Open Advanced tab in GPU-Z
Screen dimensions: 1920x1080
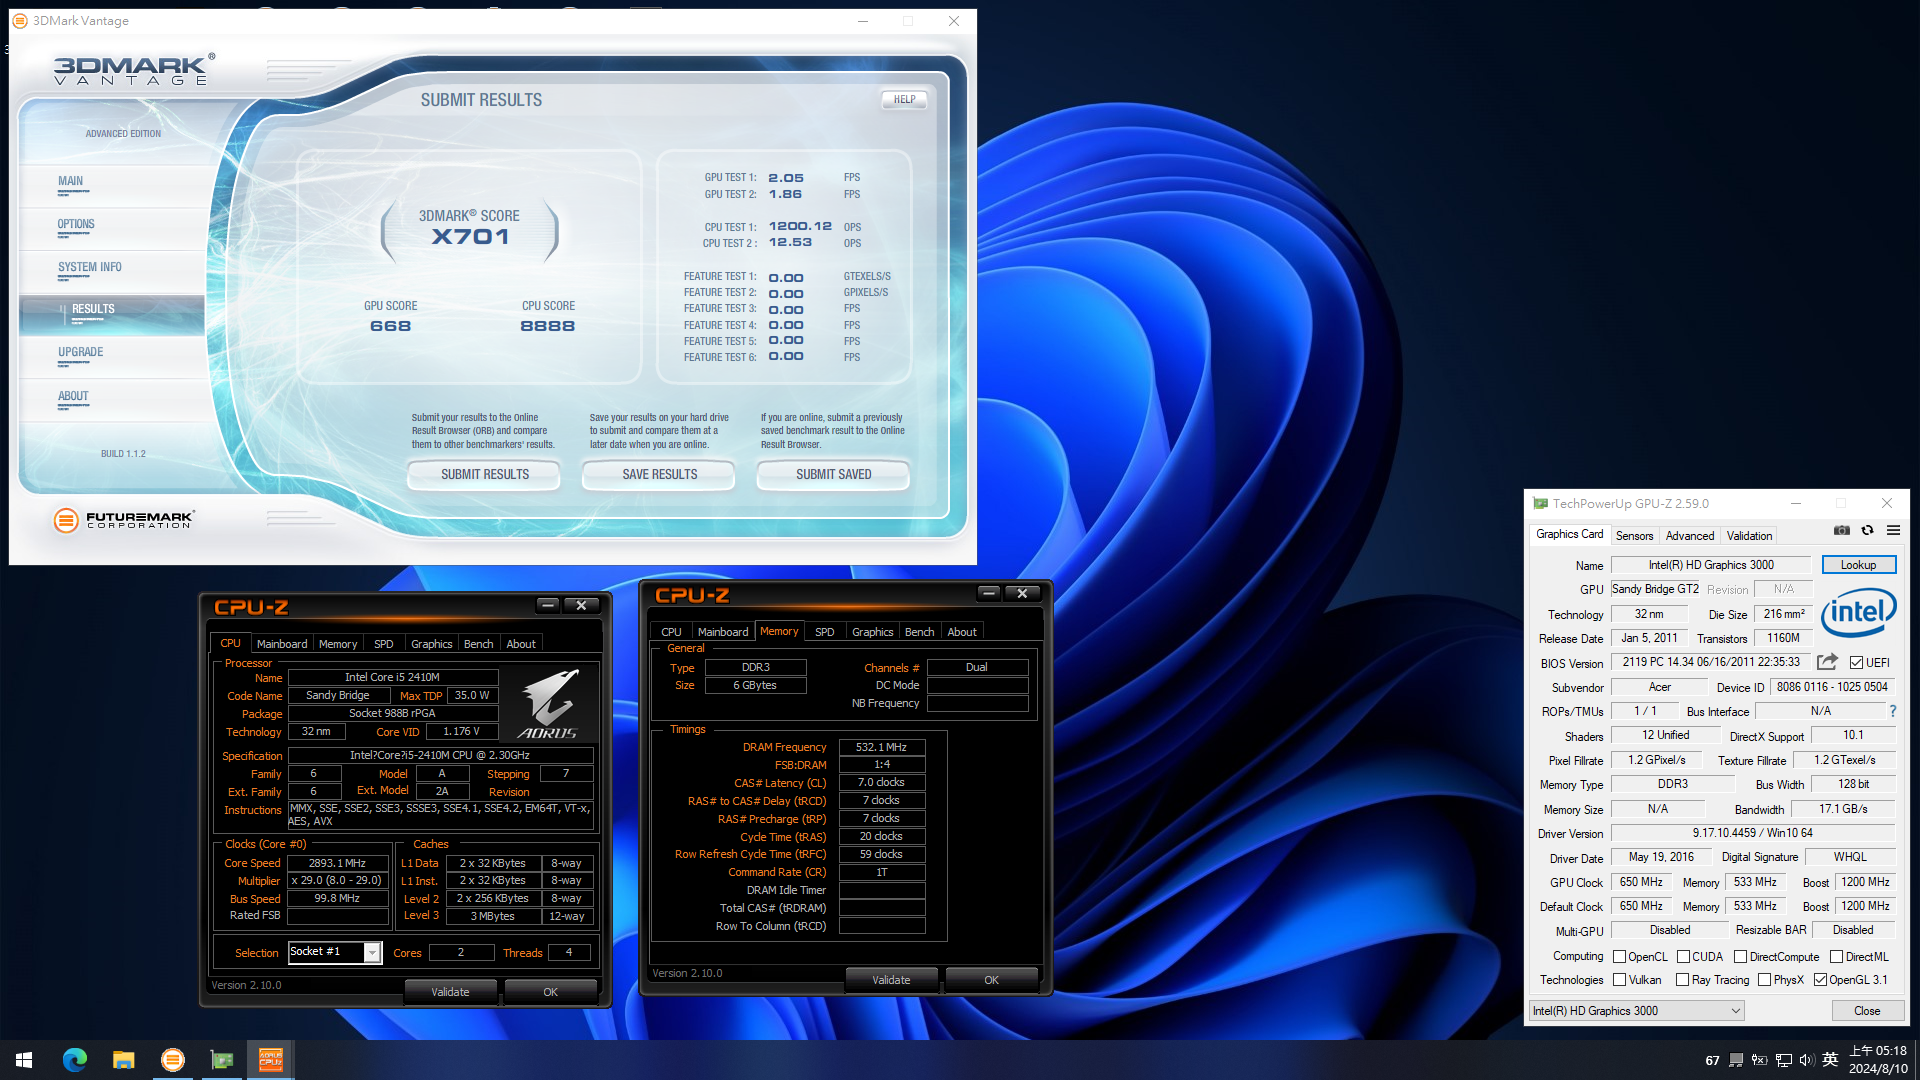1690,536
